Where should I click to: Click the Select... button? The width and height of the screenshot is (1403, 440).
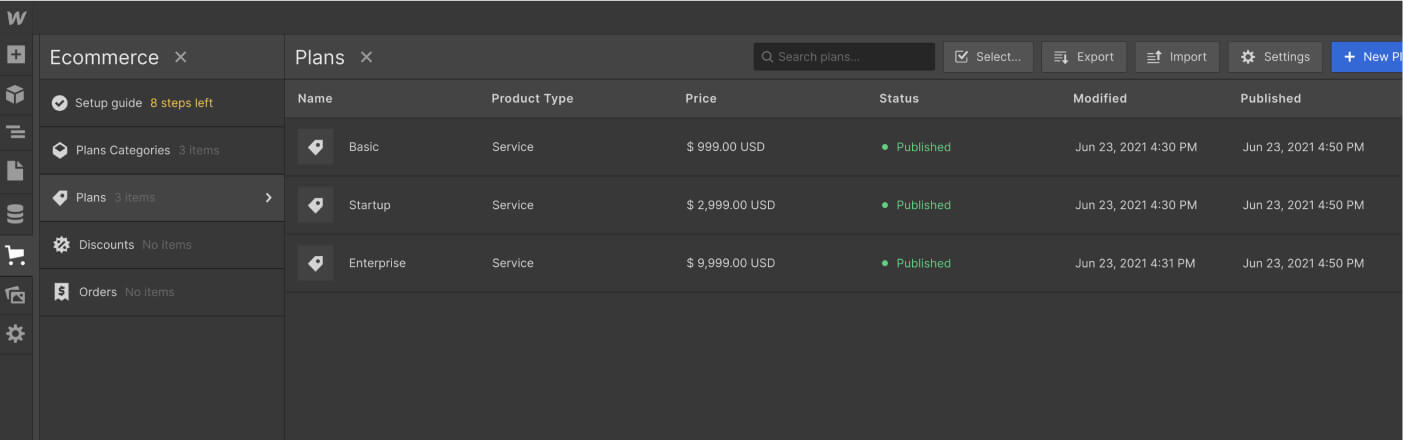[988, 57]
